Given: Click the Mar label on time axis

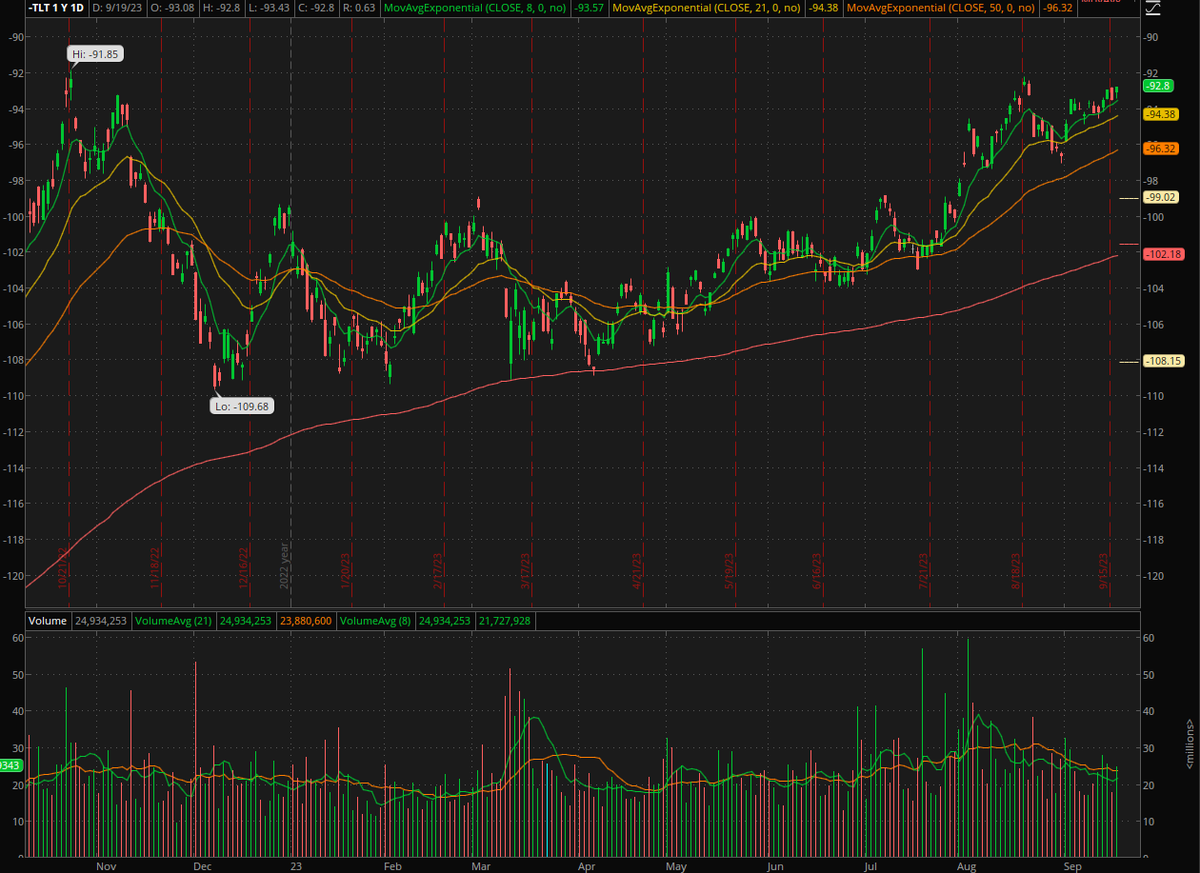Looking at the screenshot, I should pyautogui.click(x=480, y=865).
